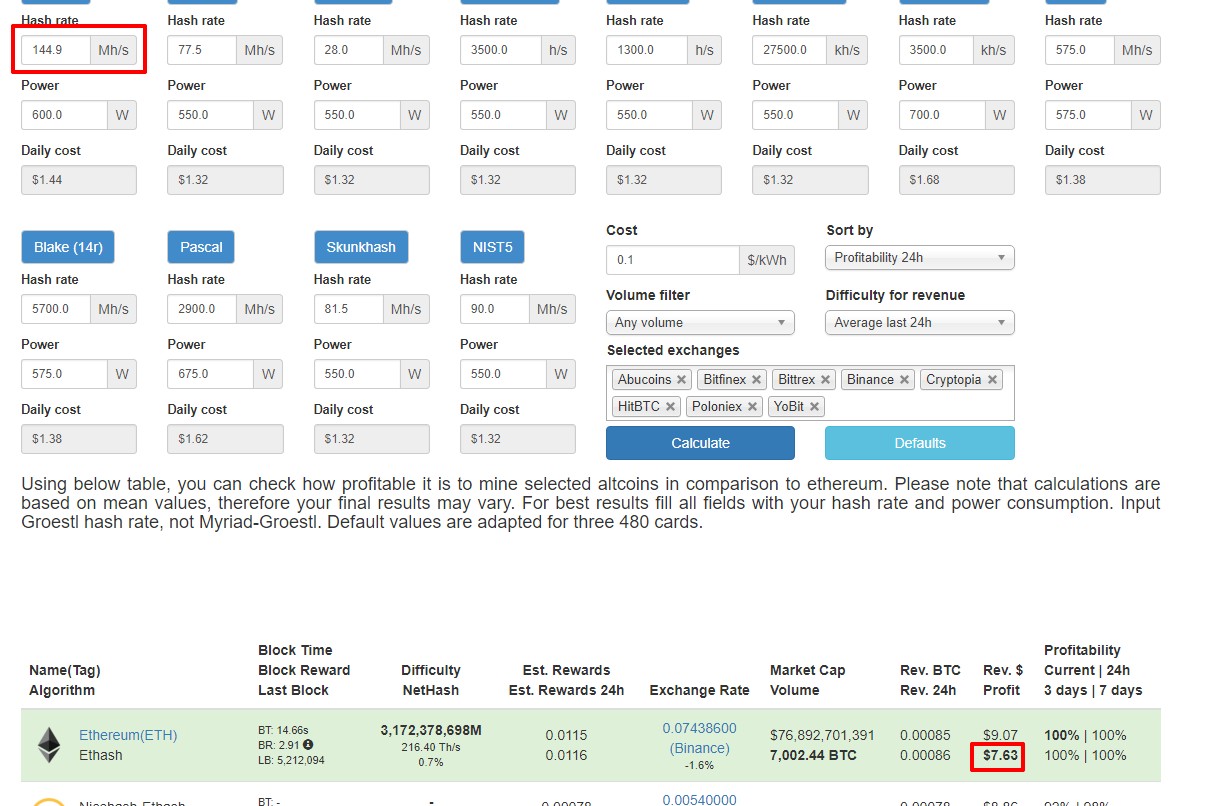Focus the 600.0 W power field
Image resolution: width=1227 pixels, height=806 pixels.
coord(64,115)
